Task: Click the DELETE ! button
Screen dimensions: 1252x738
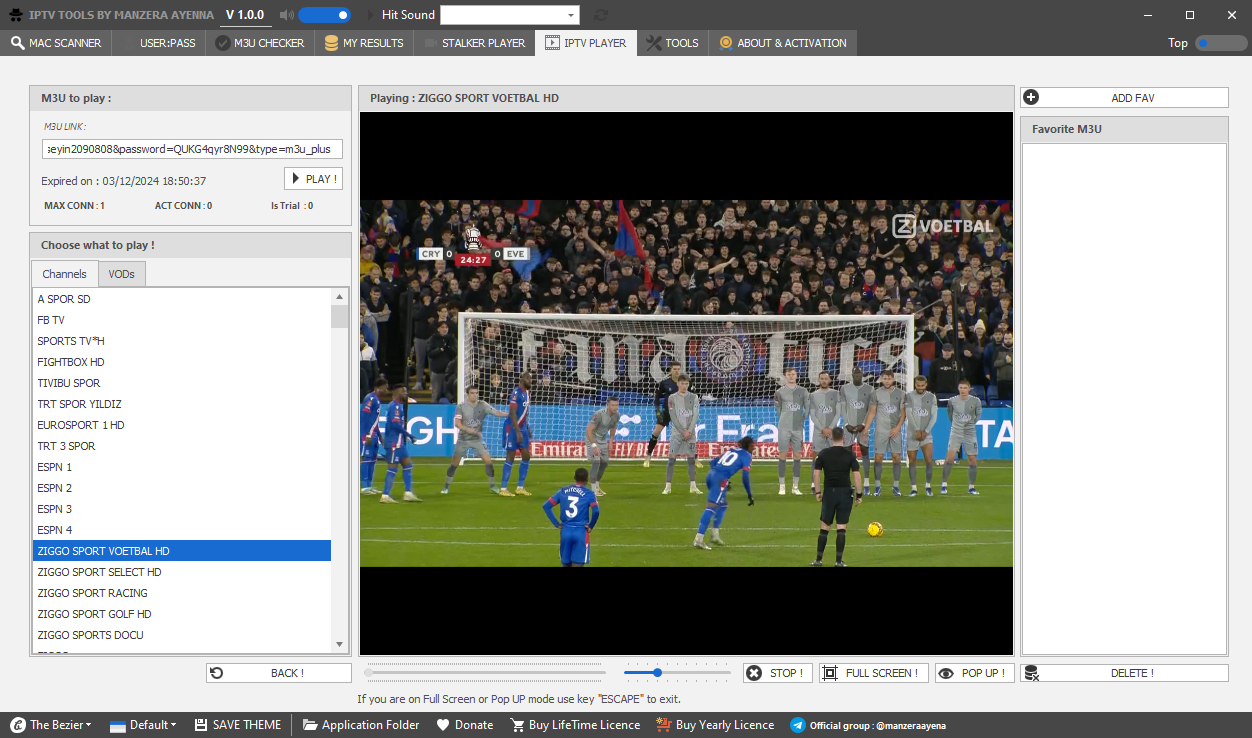Action: pos(1124,673)
